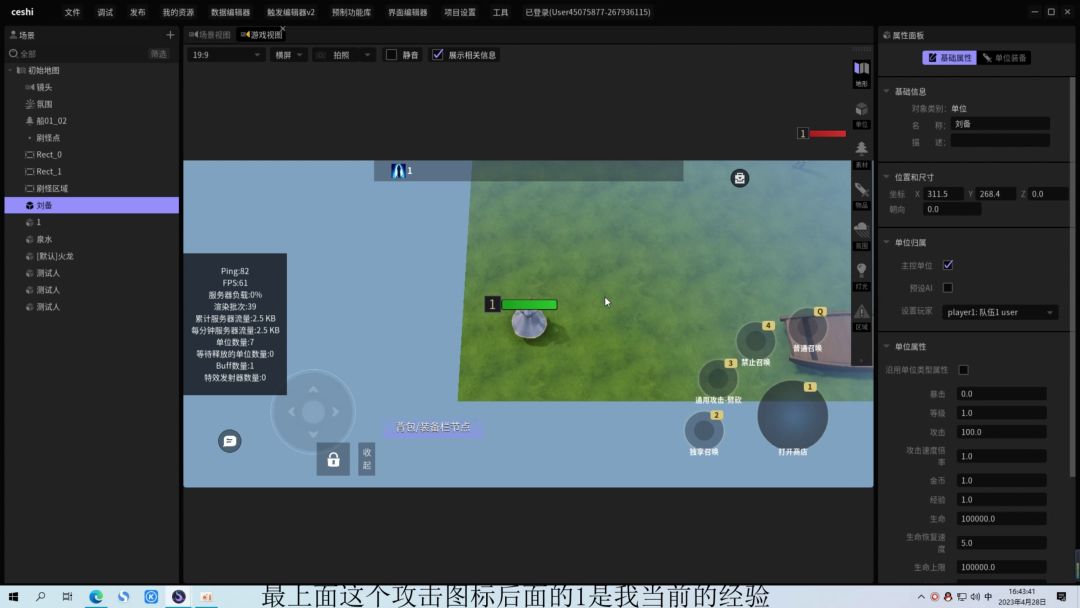Select the 单位 unit cube icon
1080x608 pixels.
861,111
